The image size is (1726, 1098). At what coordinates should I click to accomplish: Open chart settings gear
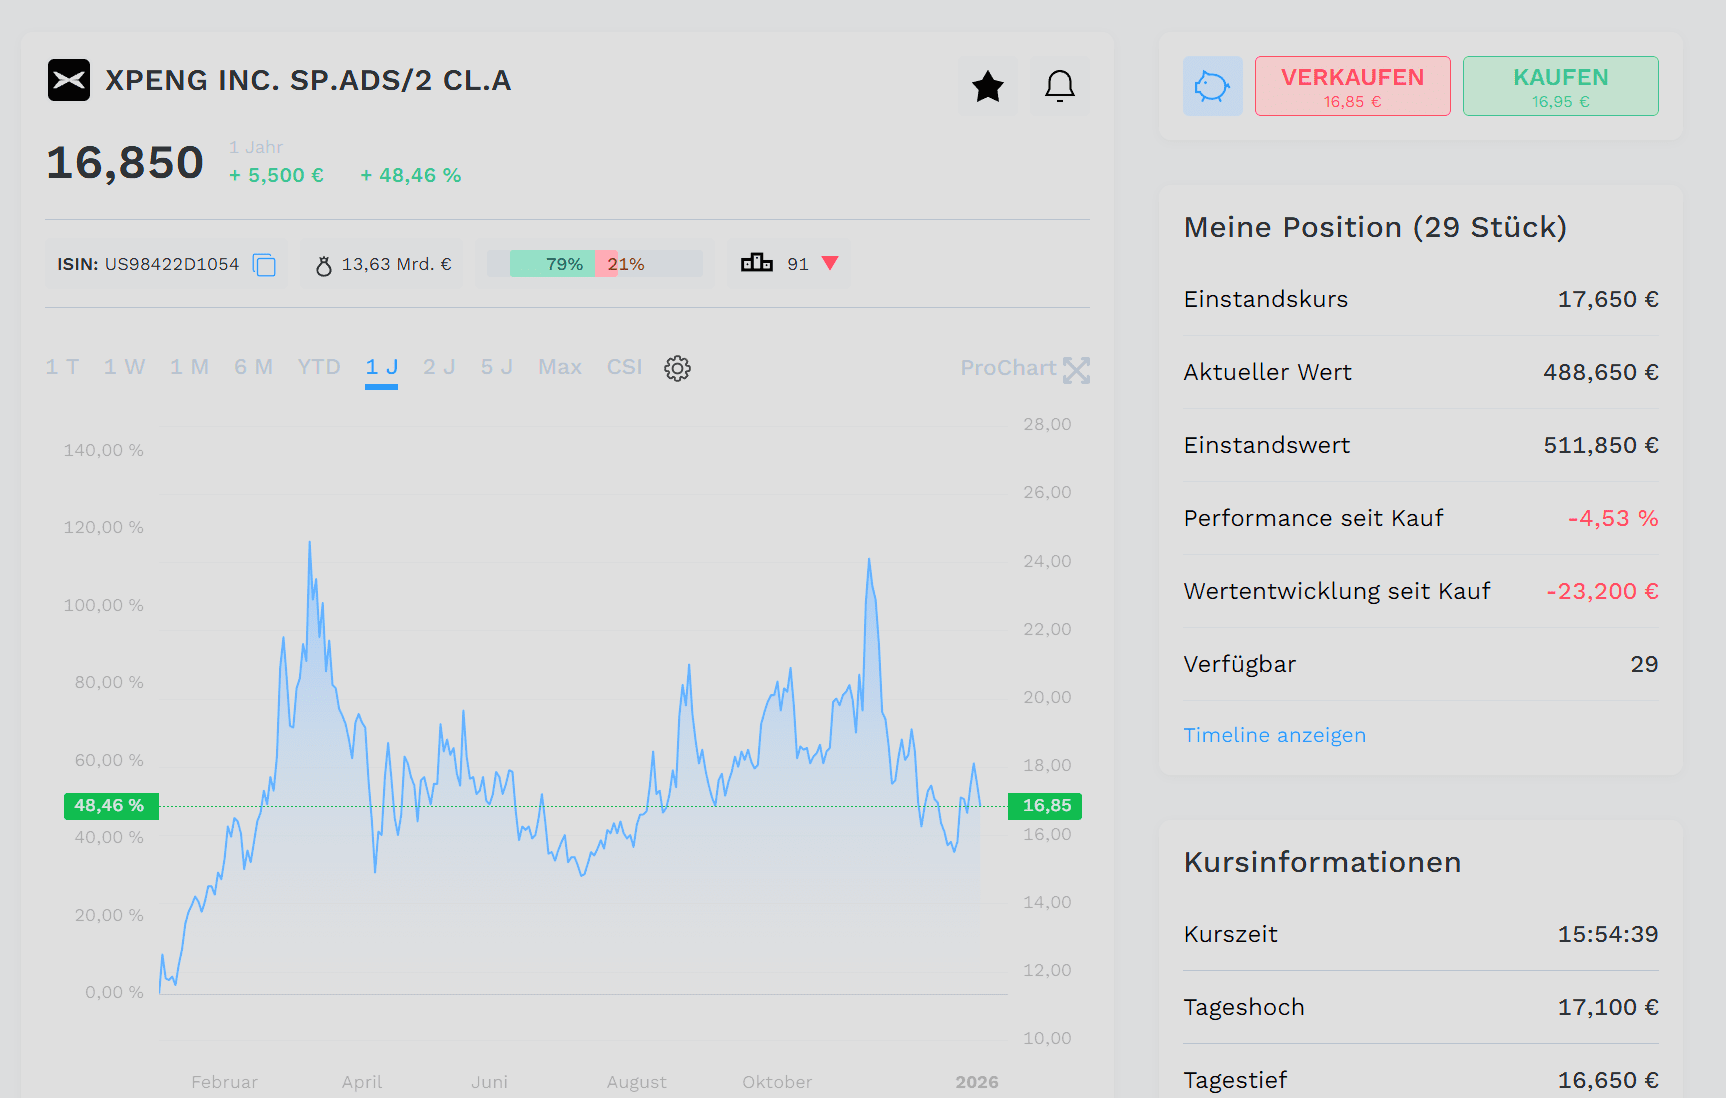(x=677, y=368)
